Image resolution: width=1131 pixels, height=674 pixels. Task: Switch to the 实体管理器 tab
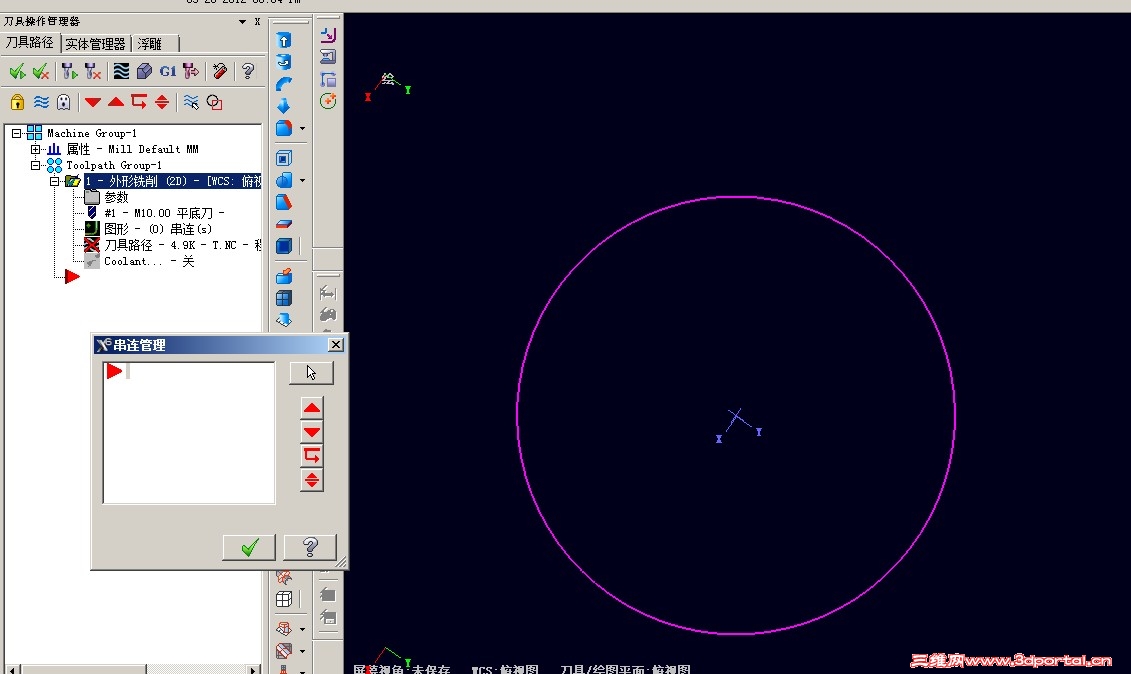pyautogui.click(x=95, y=43)
